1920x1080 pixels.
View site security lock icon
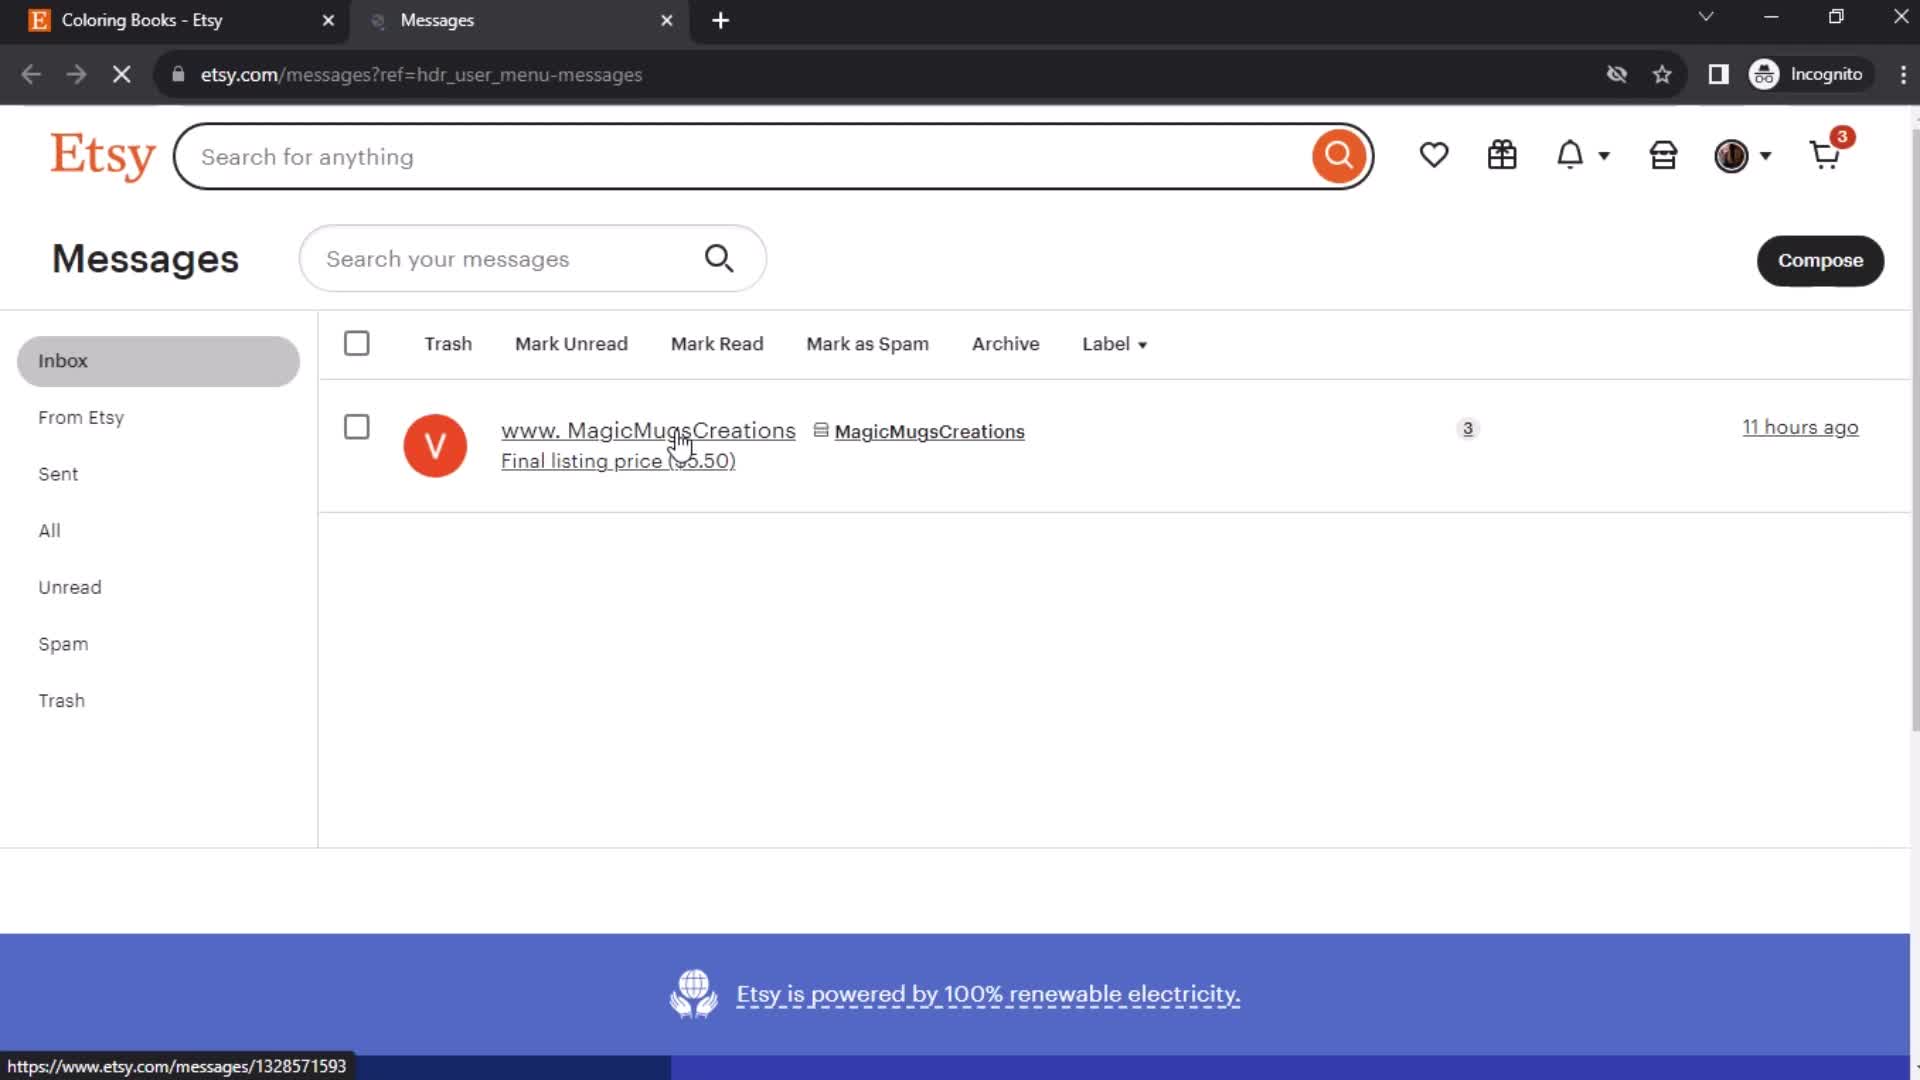178,75
